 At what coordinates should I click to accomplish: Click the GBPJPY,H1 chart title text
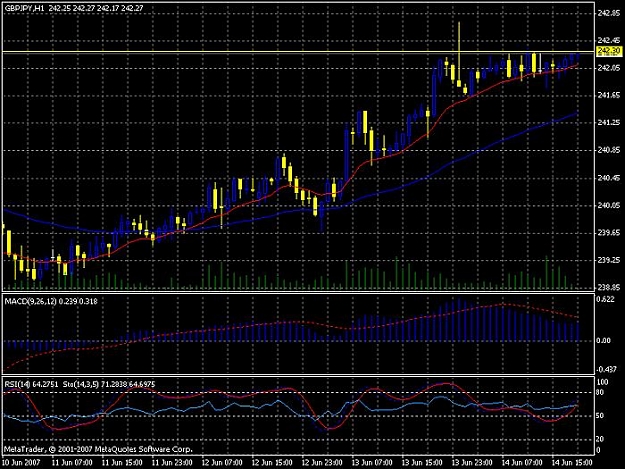(24, 8)
